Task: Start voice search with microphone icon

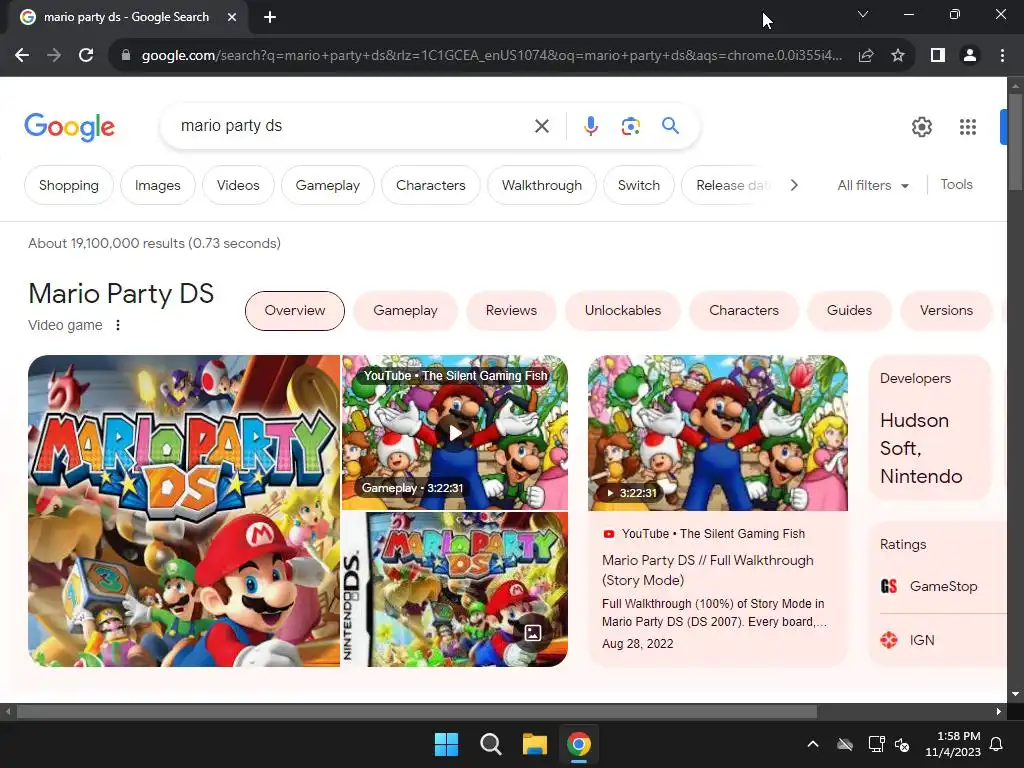Action: (x=590, y=126)
